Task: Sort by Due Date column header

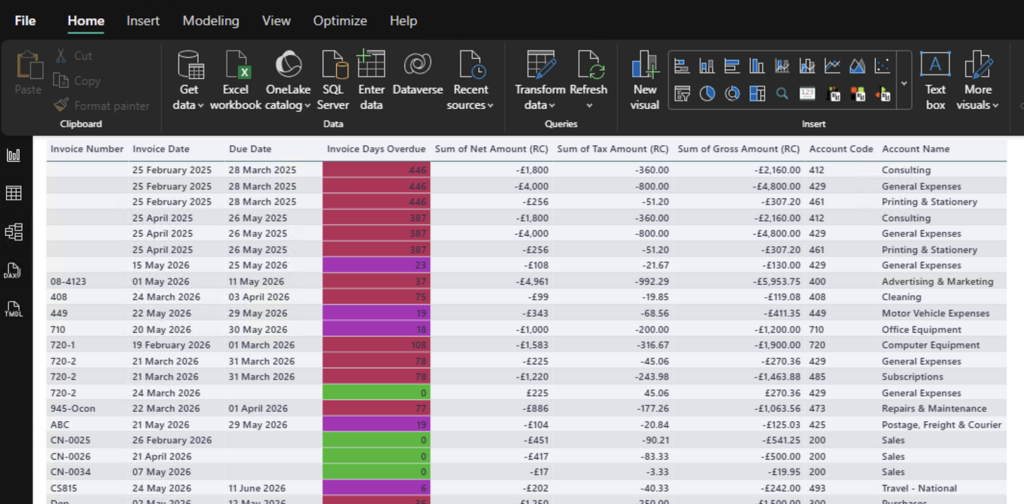Action: (249, 150)
